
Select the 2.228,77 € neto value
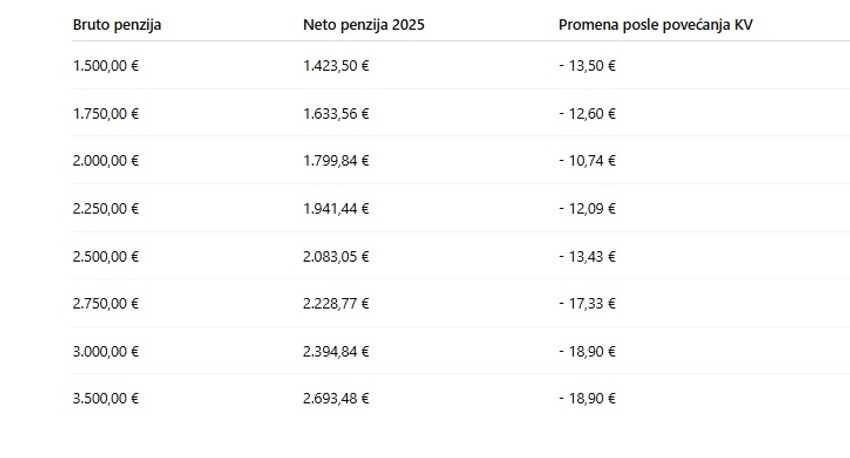[x=336, y=304]
